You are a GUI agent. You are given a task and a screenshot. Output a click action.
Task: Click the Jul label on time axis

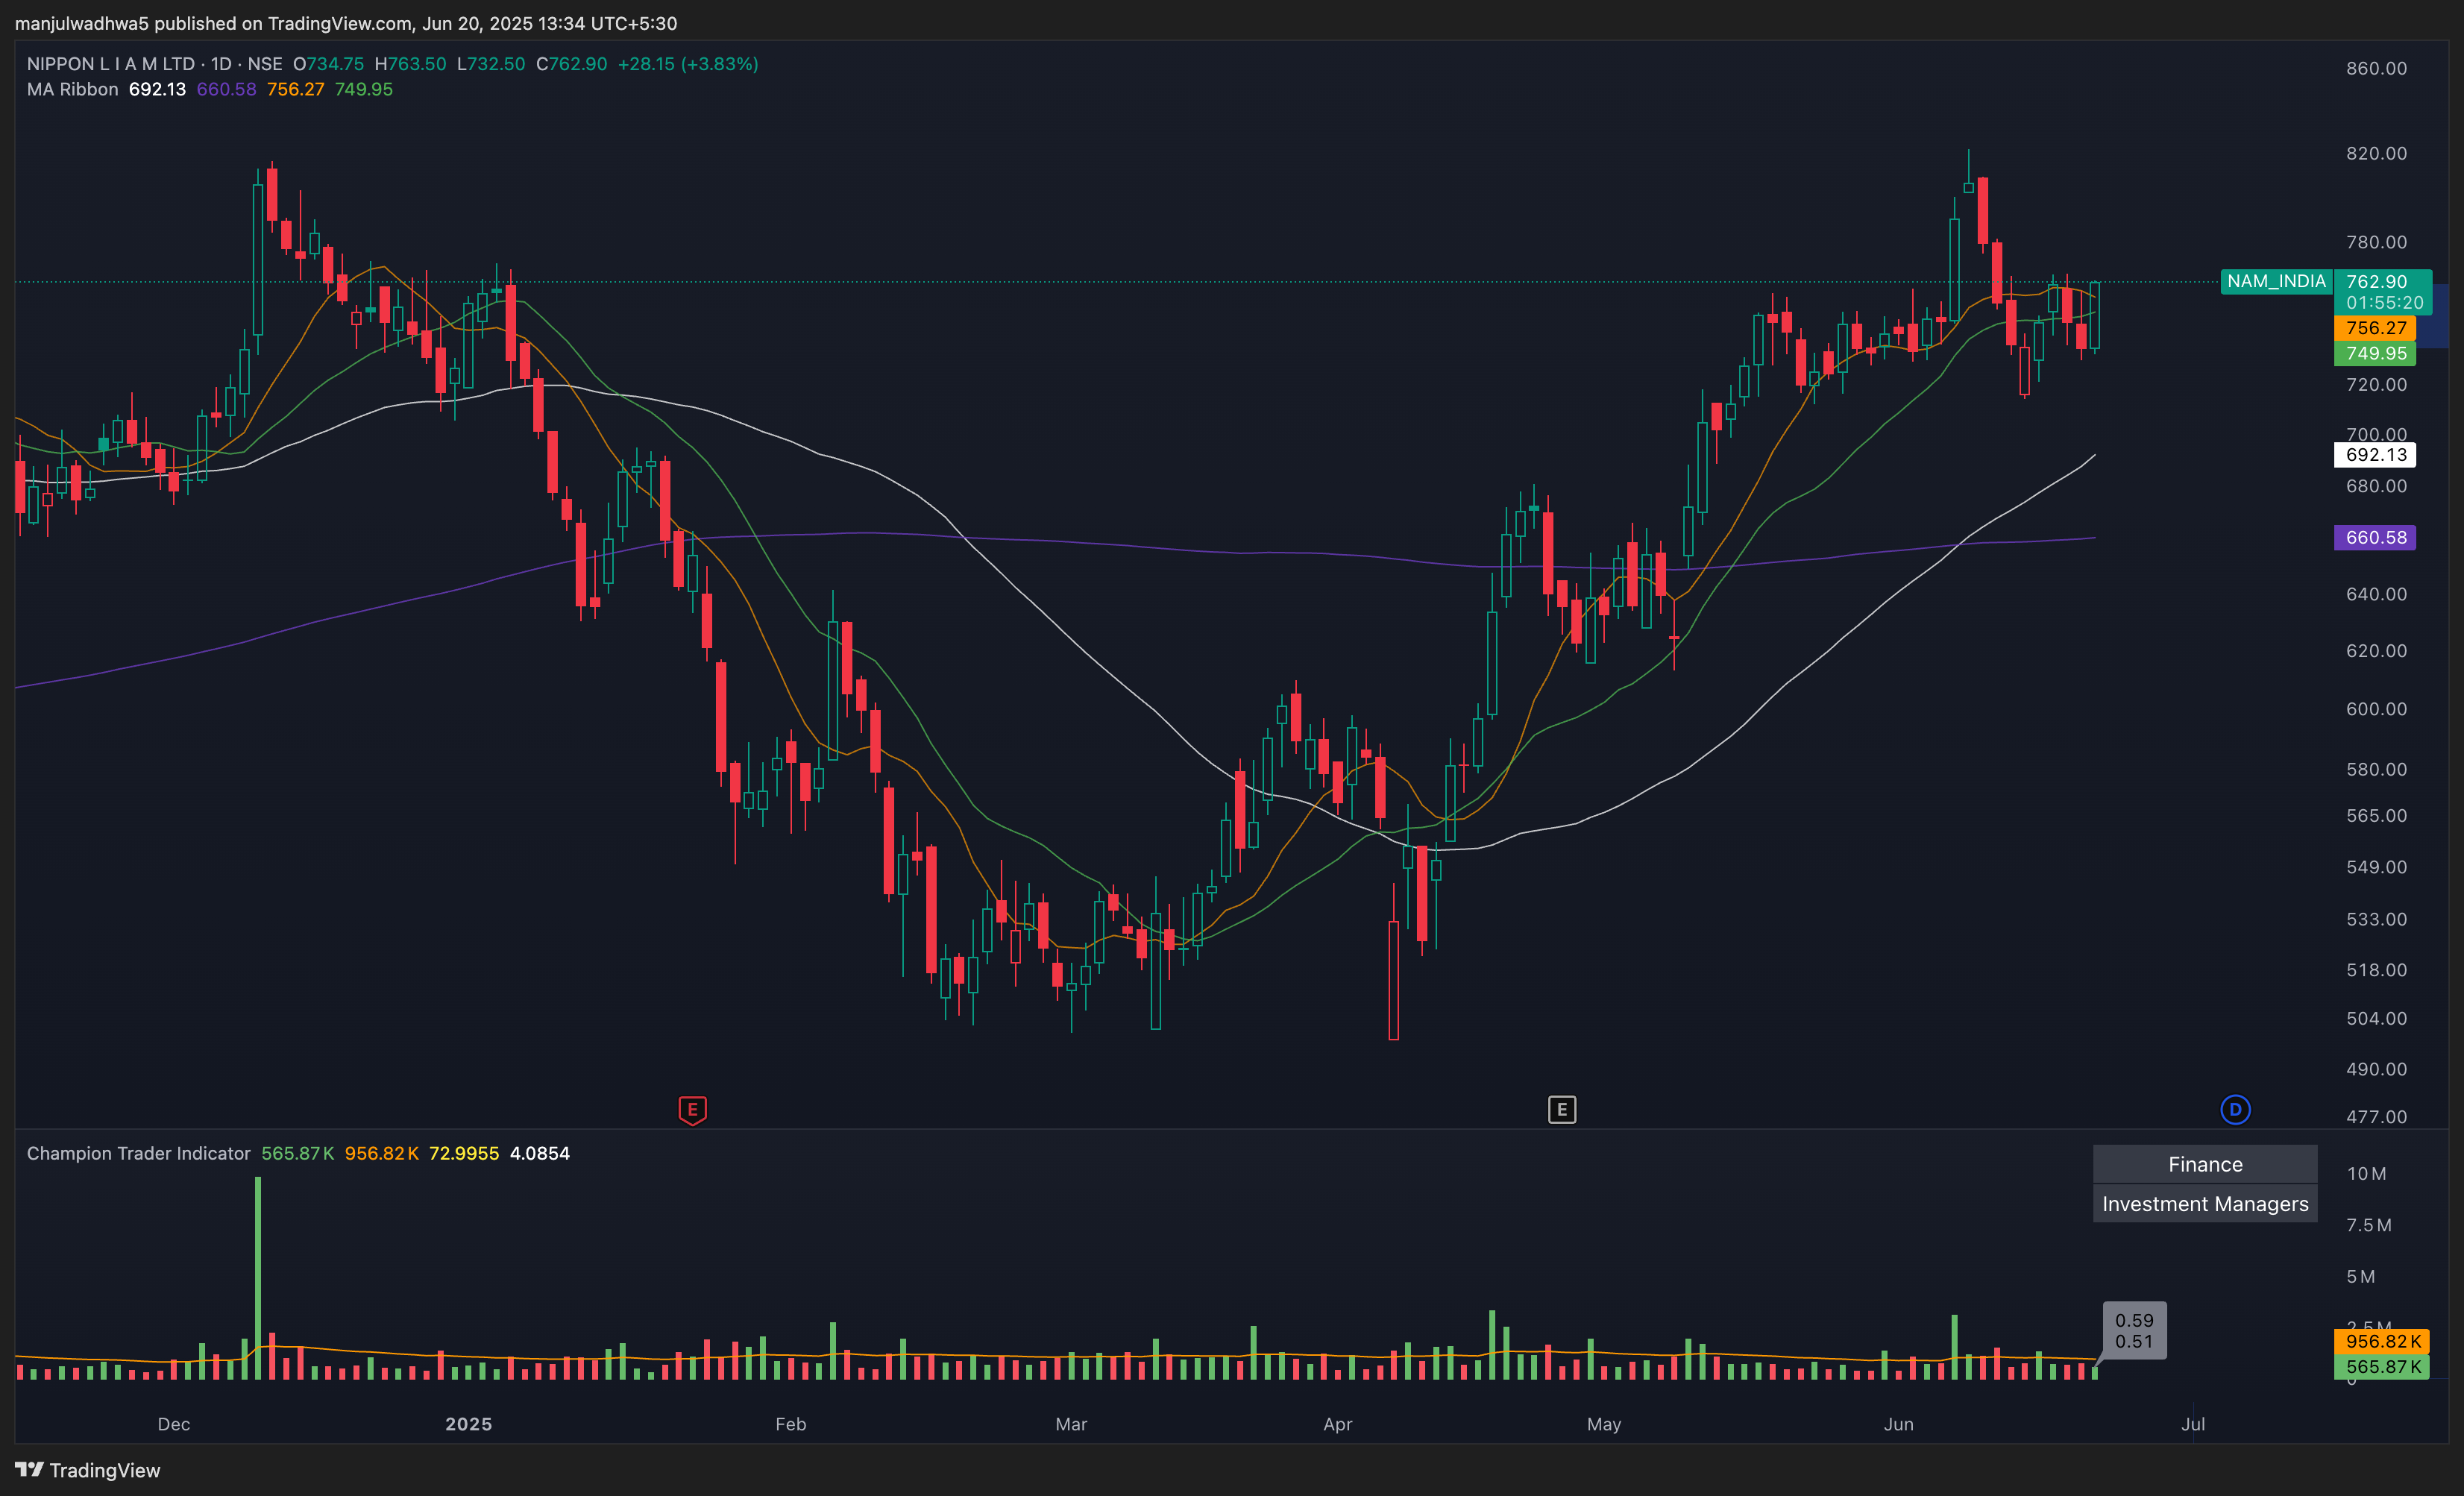click(x=2192, y=1424)
